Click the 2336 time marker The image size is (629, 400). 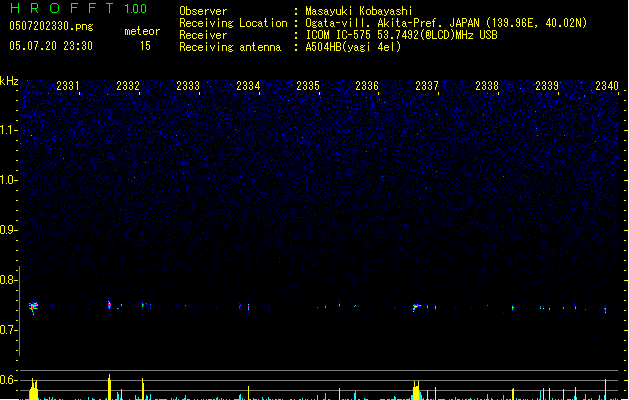[367, 86]
